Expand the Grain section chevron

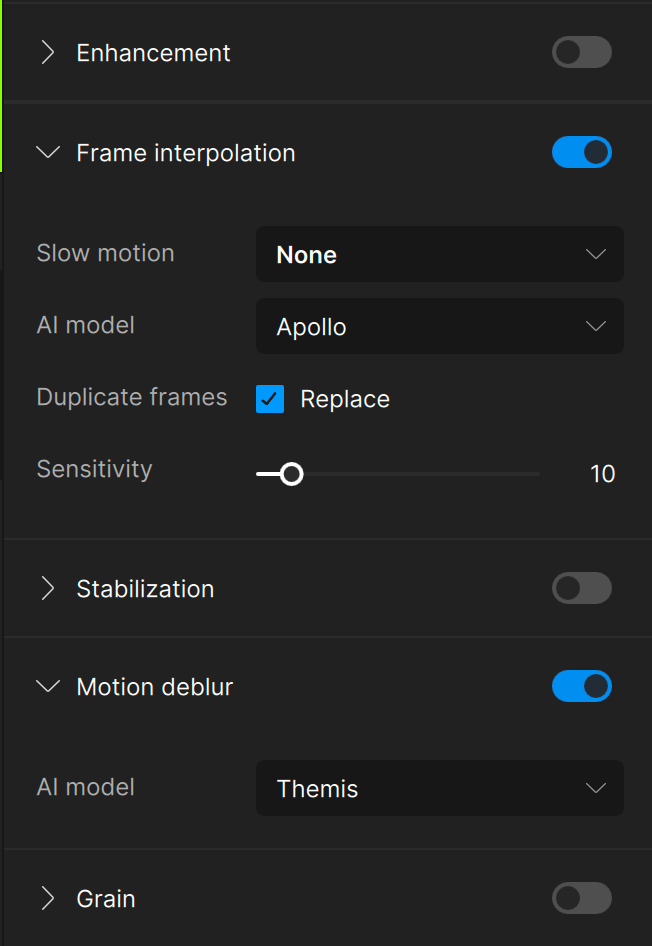pyautogui.click(x=47, y=899)
